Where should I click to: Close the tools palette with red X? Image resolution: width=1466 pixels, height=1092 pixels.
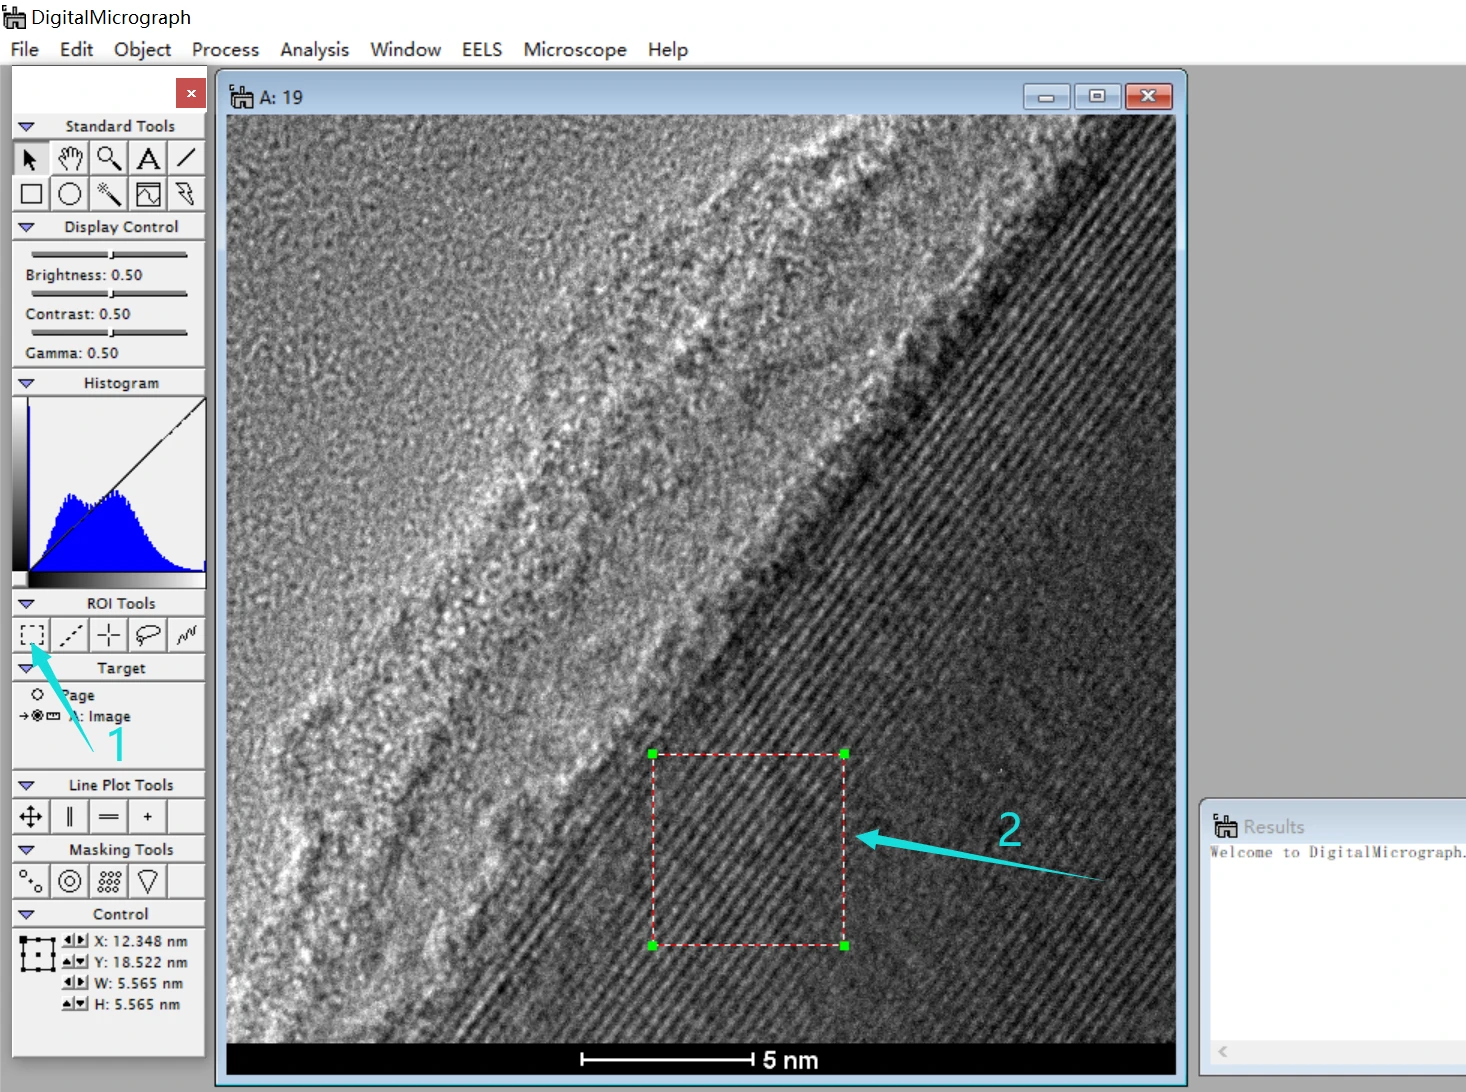pos(190,93)
